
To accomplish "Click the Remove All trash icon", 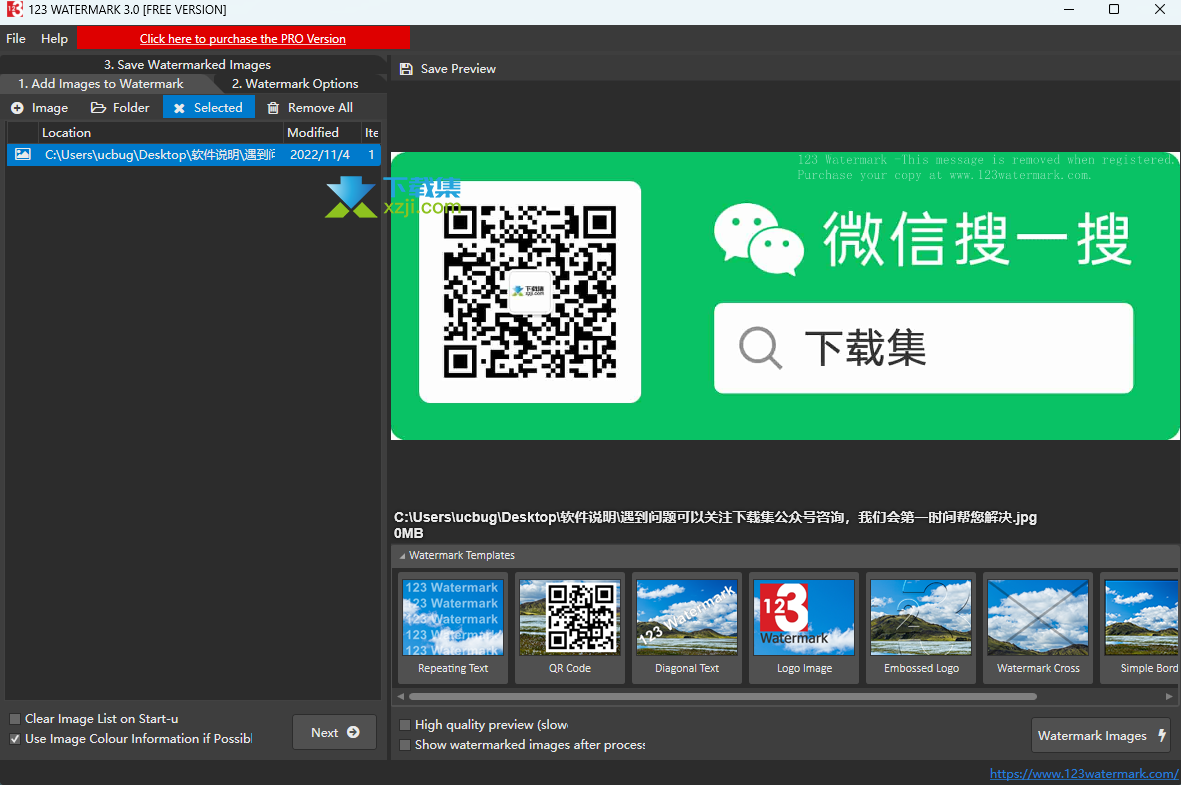I will pyautogui.click(x=273, y=108).
